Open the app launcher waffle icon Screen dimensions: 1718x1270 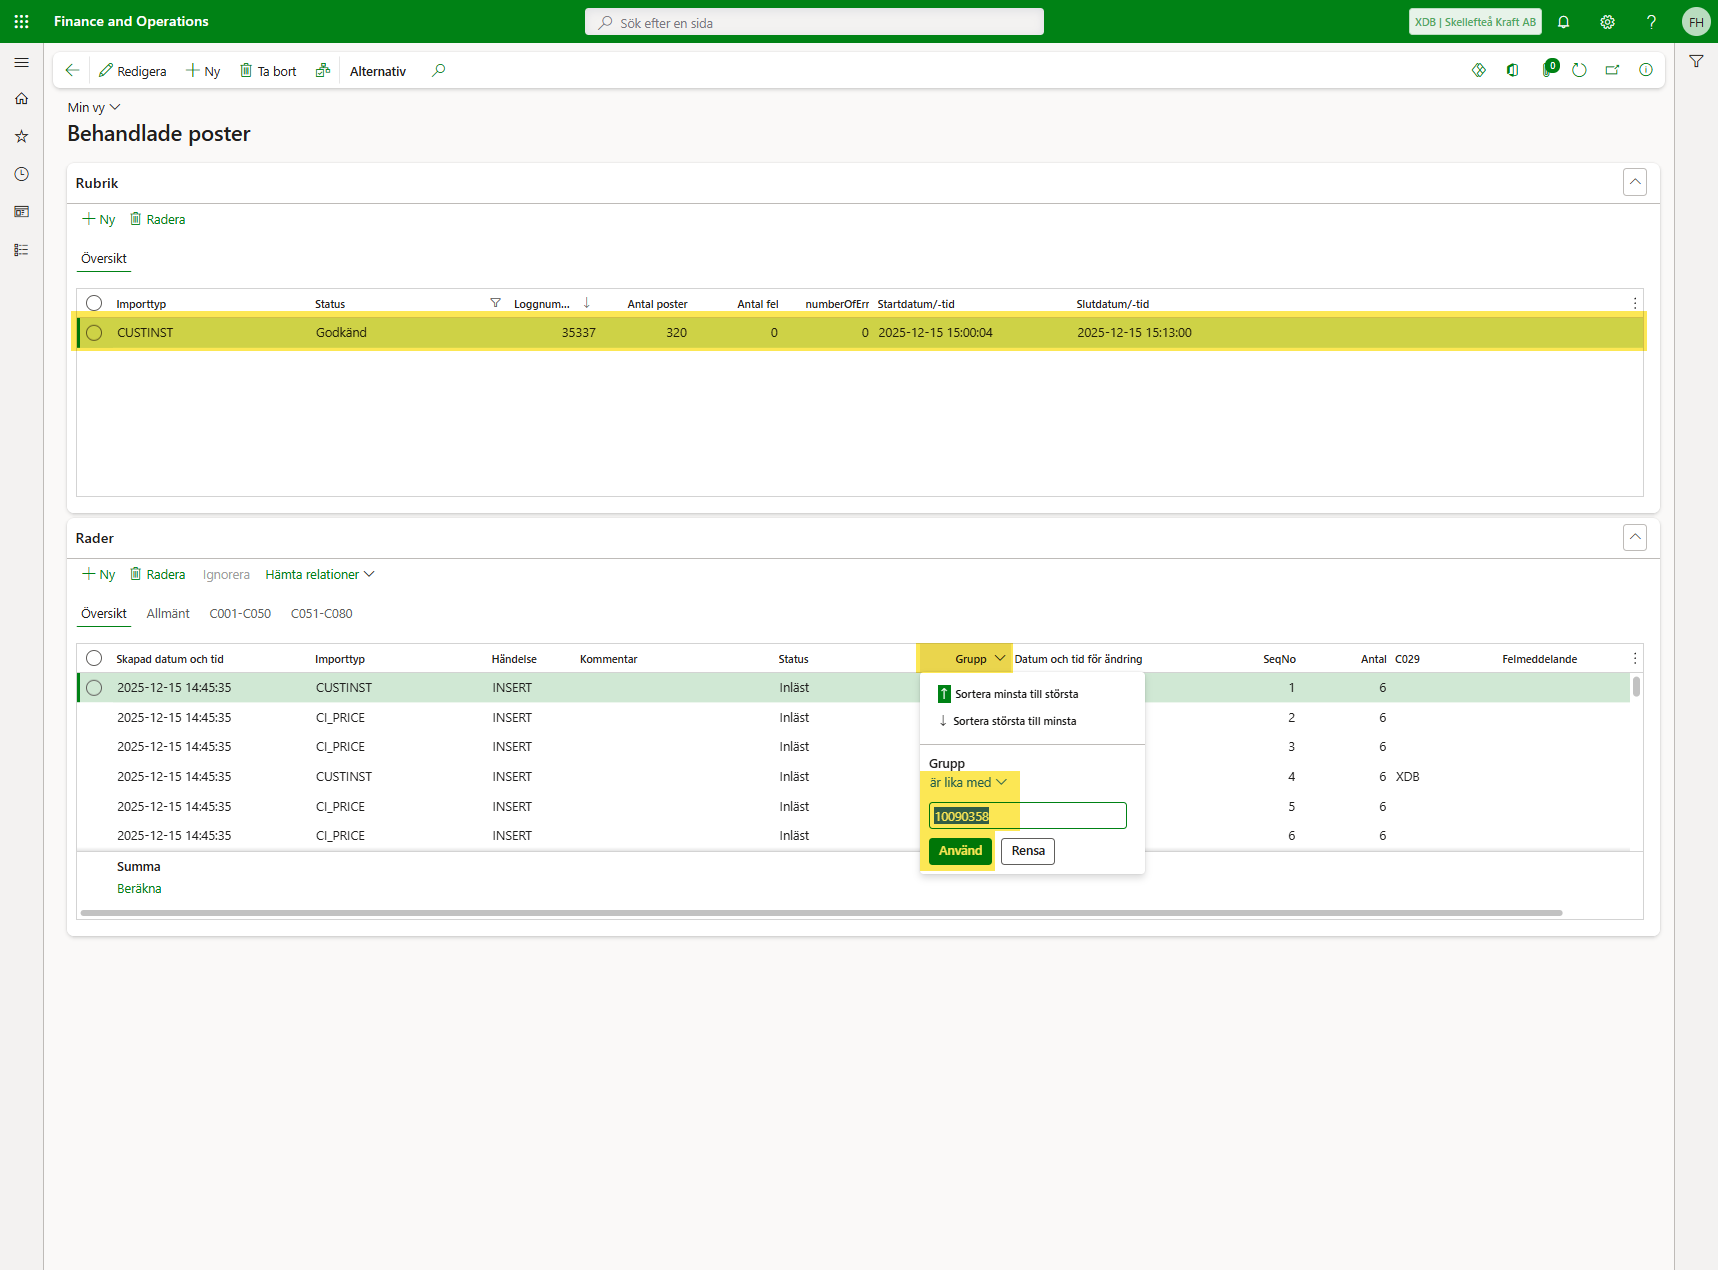[21, 21]
